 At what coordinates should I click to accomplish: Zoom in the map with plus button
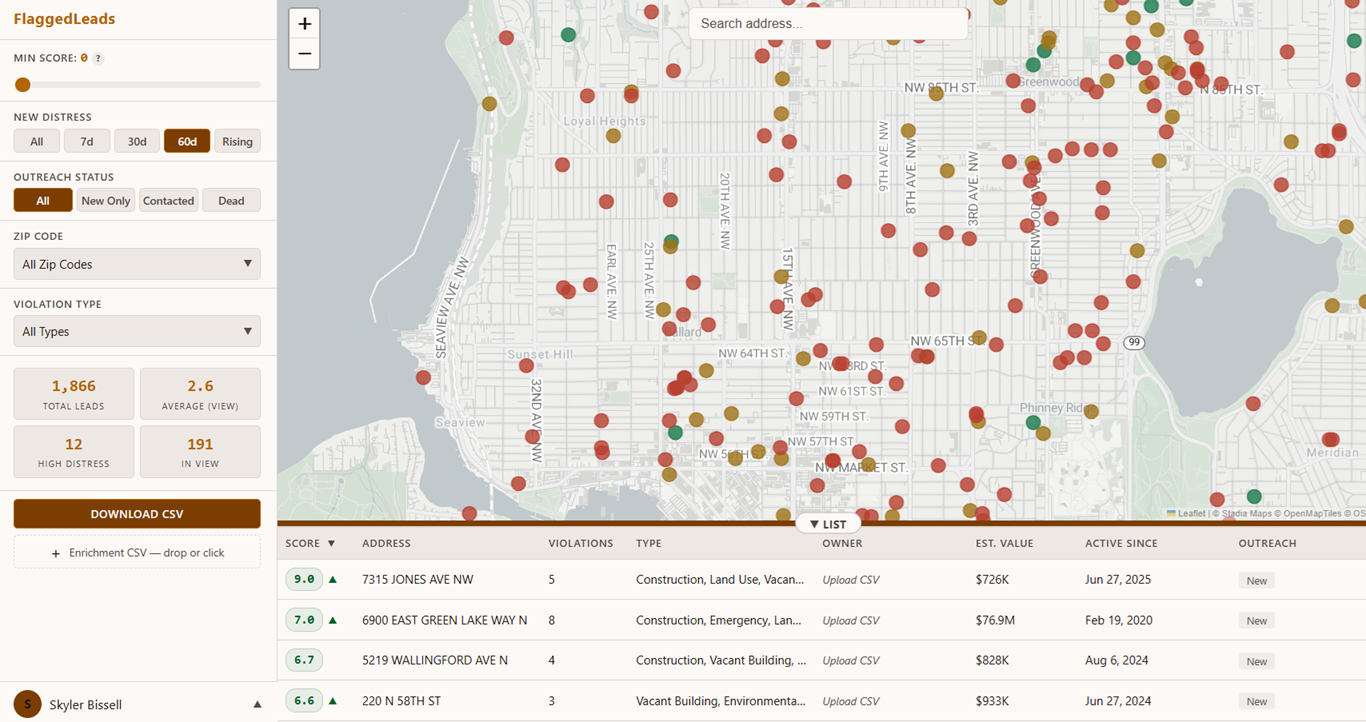[x=305, y=24]
